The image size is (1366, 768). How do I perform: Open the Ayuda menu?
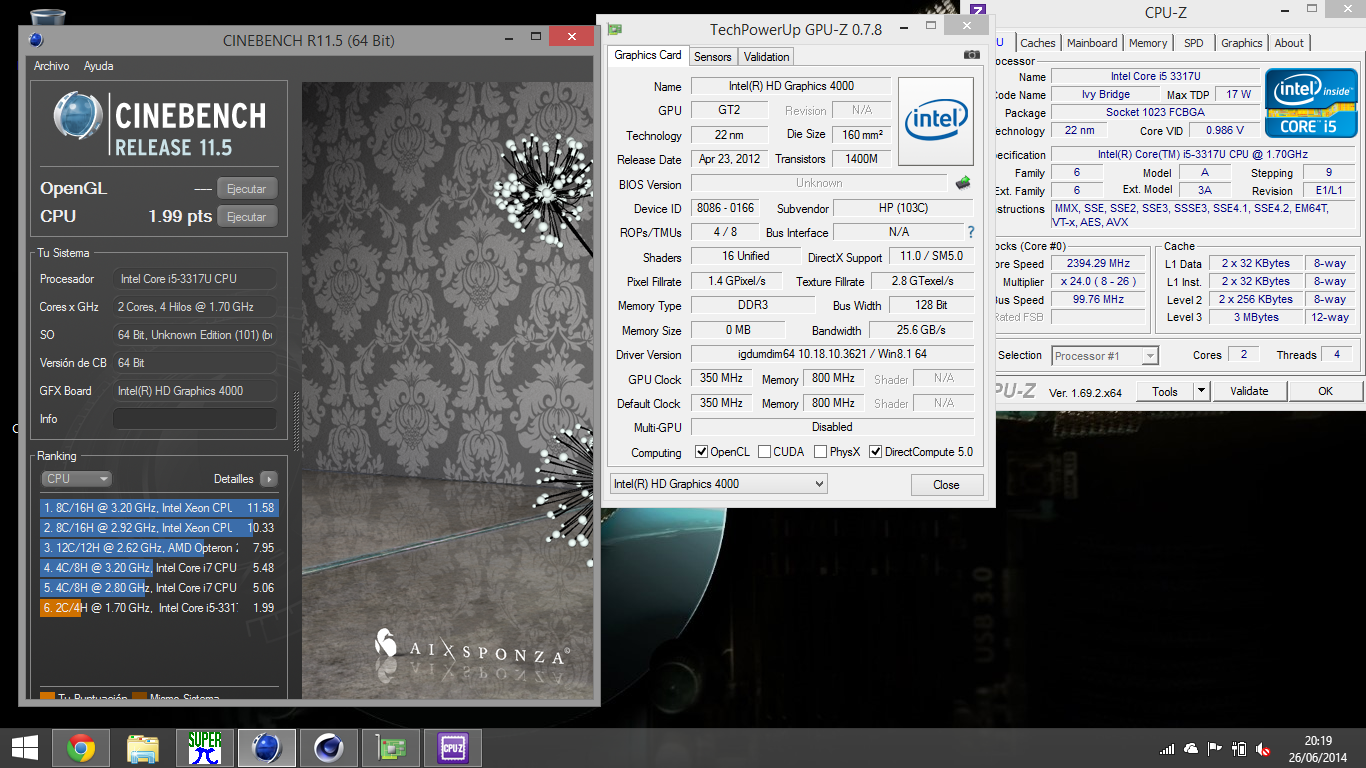[x=98, y=66]
